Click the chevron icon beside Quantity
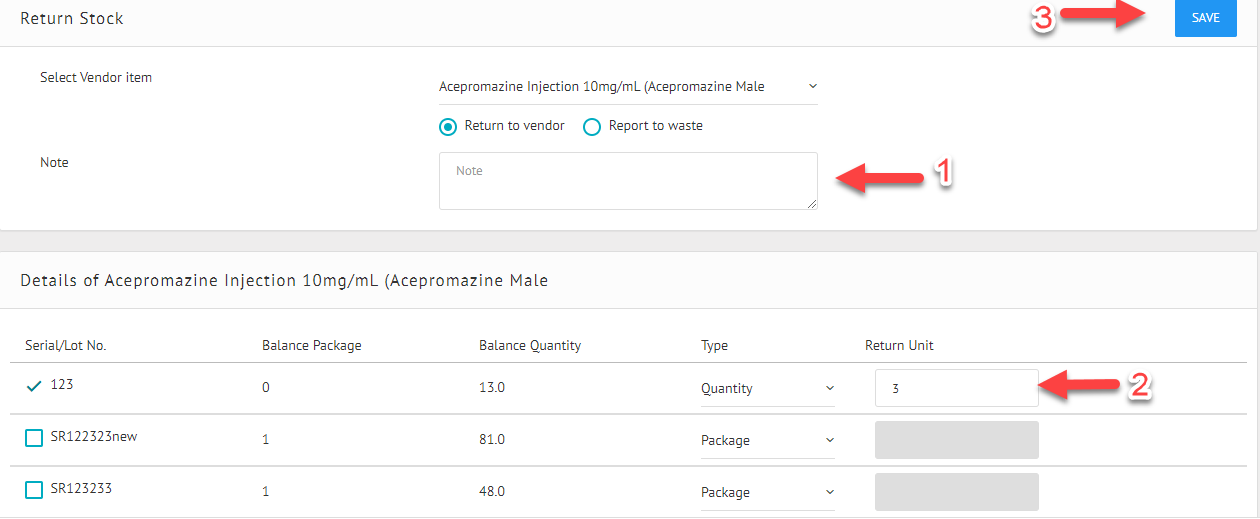The width and height of the screenshot is (1260, 519). coord(829,388)
